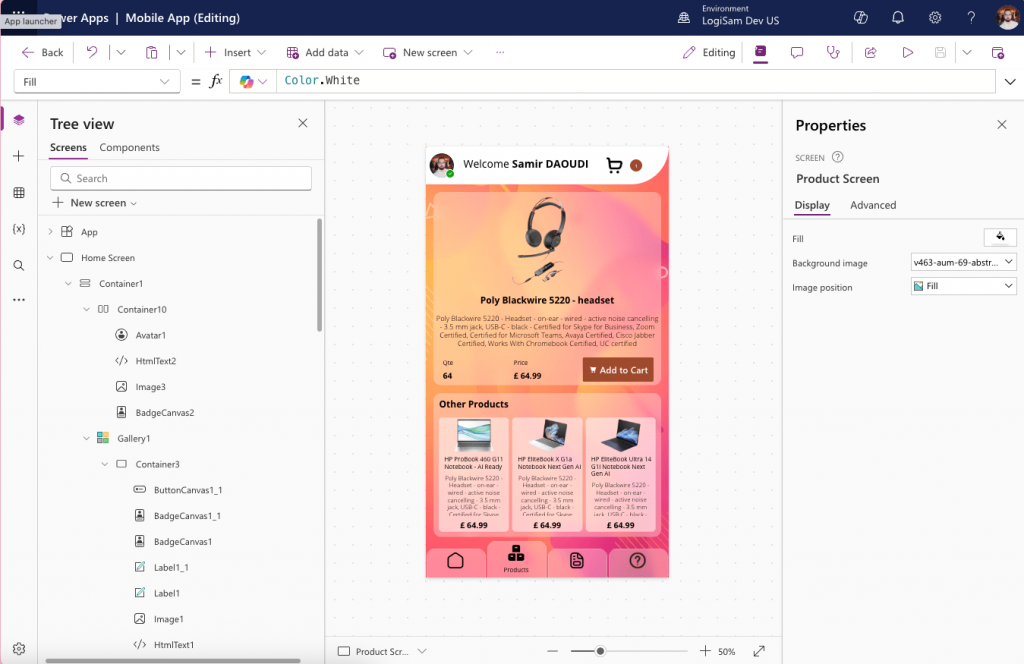Screen dimensions: 1024x664
Task: Click the formula bar Color.White text
Action: tap(322, 80)
